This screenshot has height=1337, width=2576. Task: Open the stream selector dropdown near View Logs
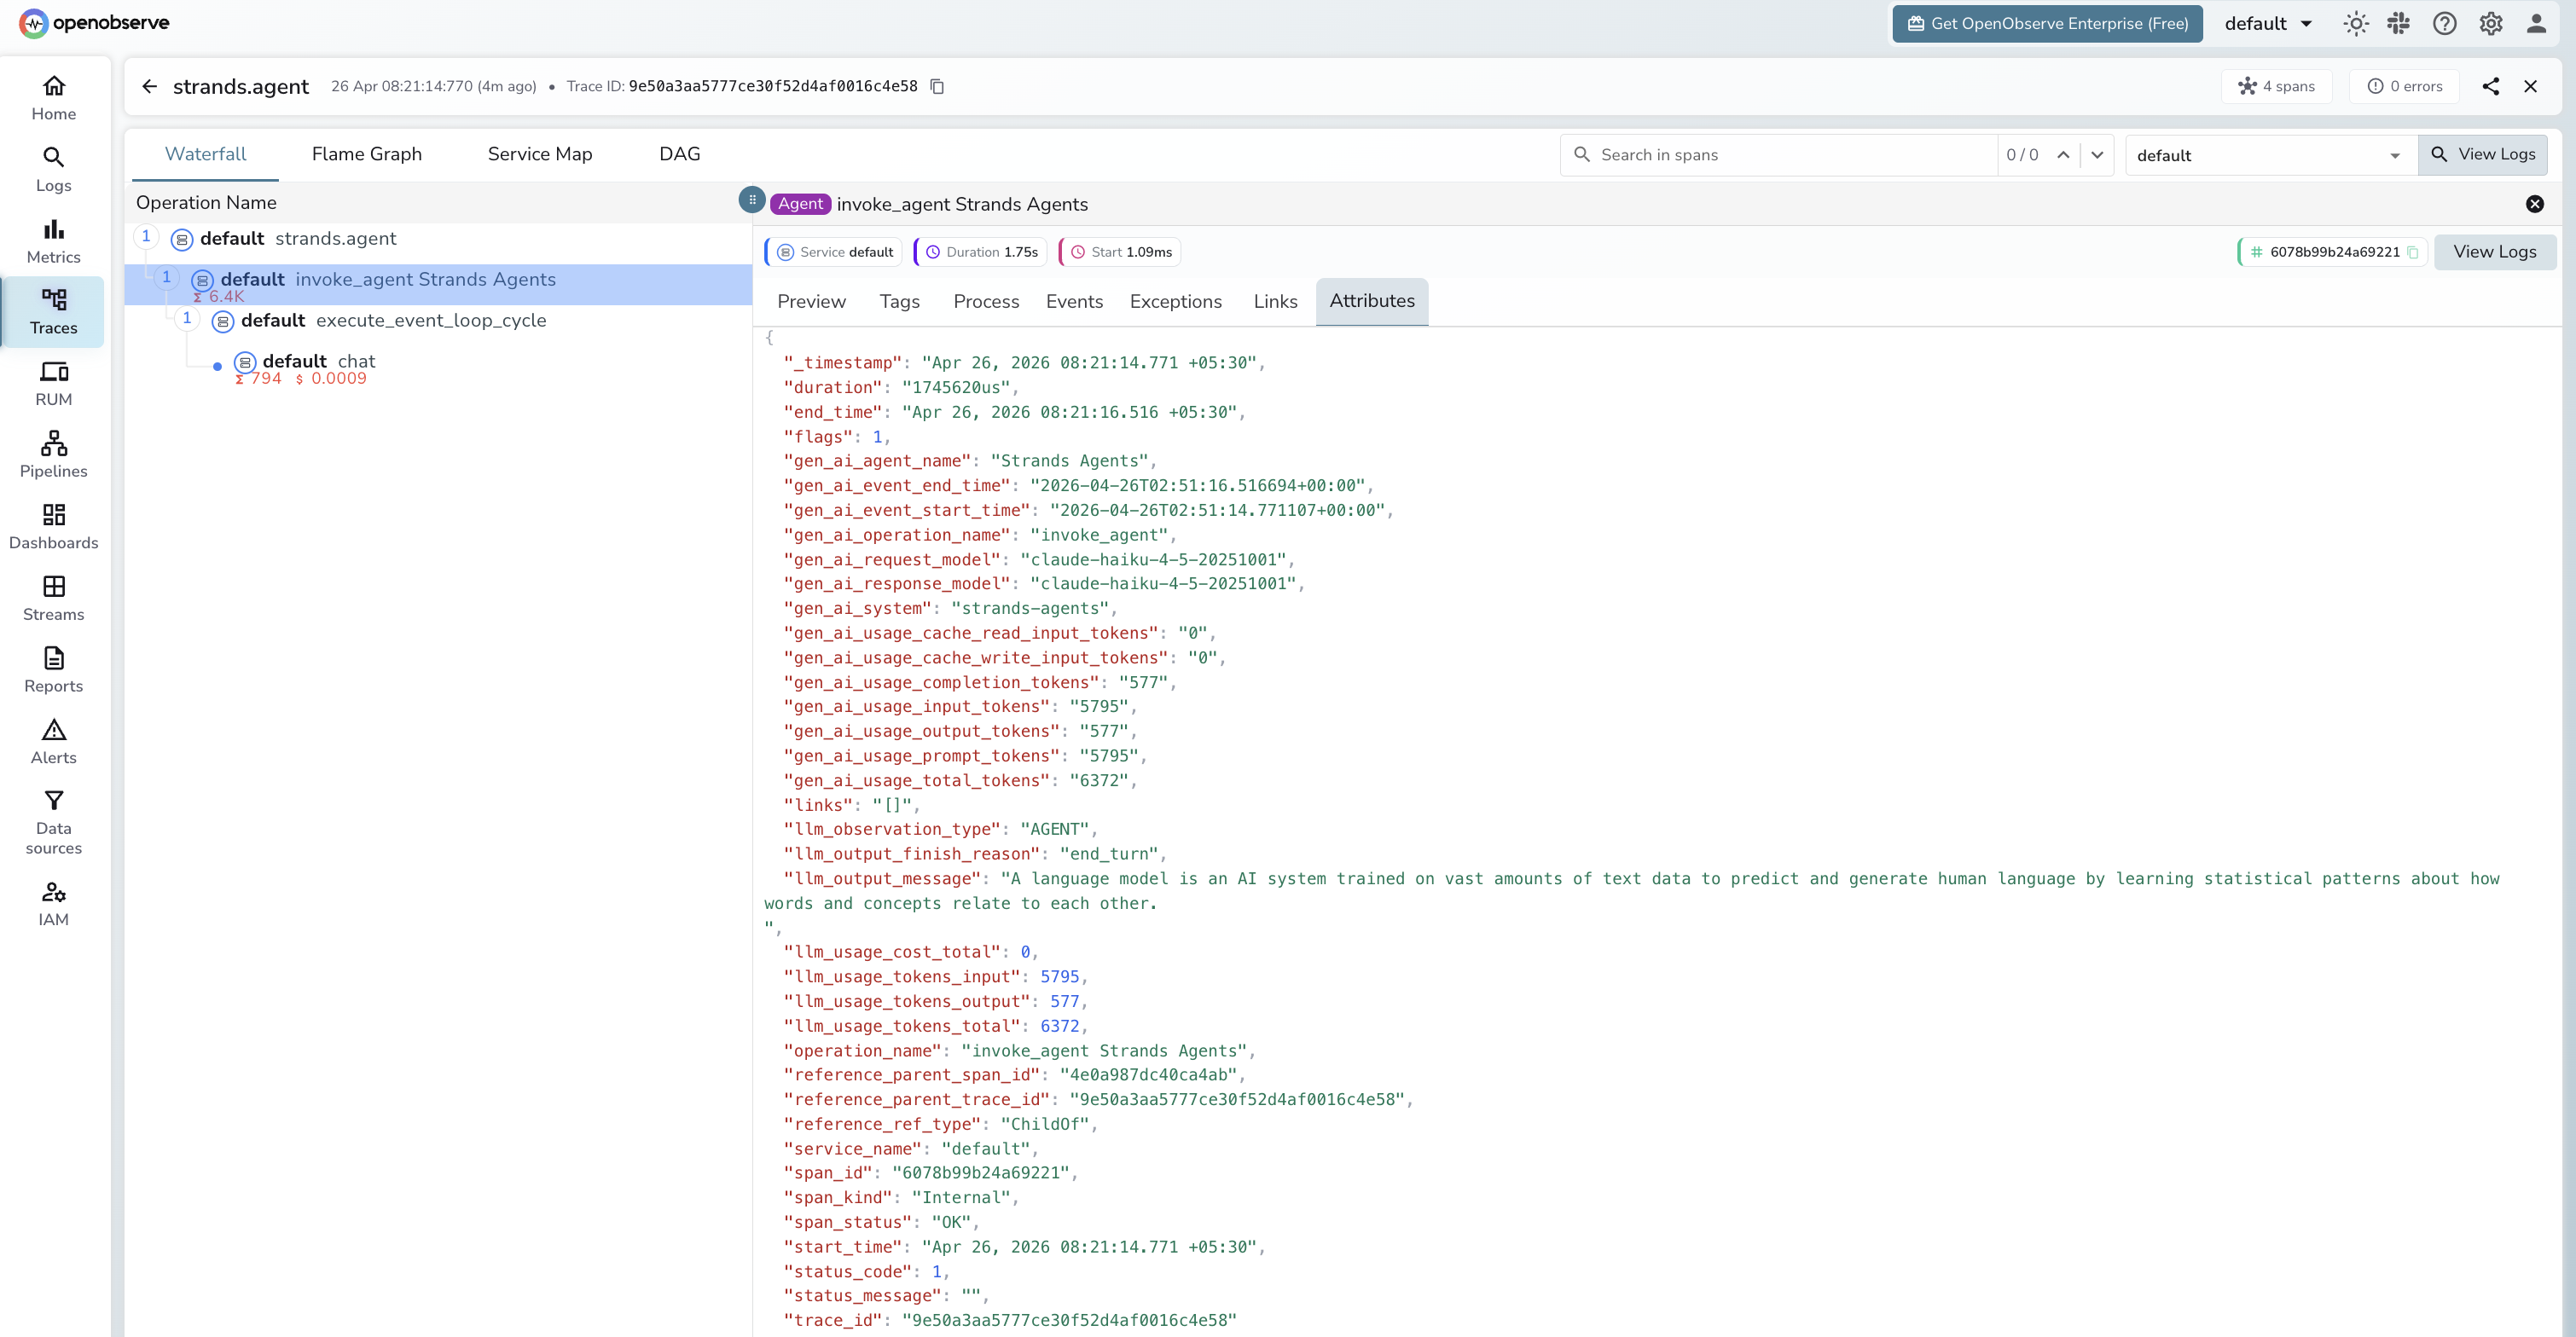(2270, 154)
